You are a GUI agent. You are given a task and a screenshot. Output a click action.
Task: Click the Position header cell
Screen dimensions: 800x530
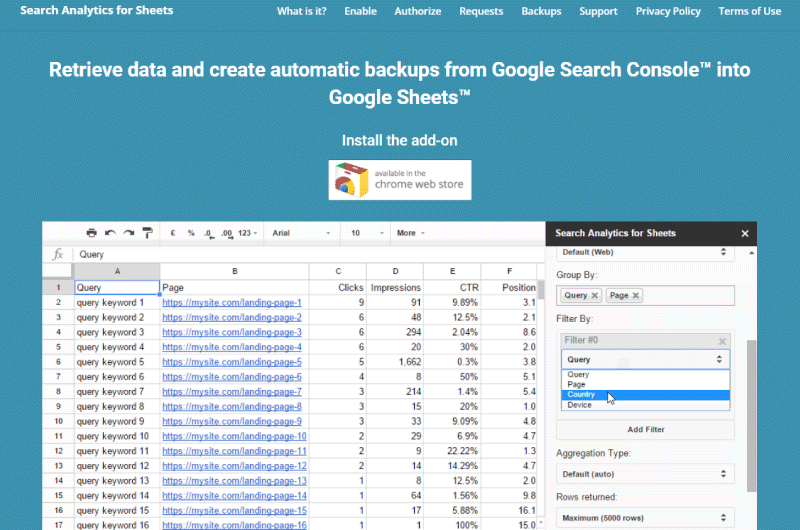(x=509, y=288)
